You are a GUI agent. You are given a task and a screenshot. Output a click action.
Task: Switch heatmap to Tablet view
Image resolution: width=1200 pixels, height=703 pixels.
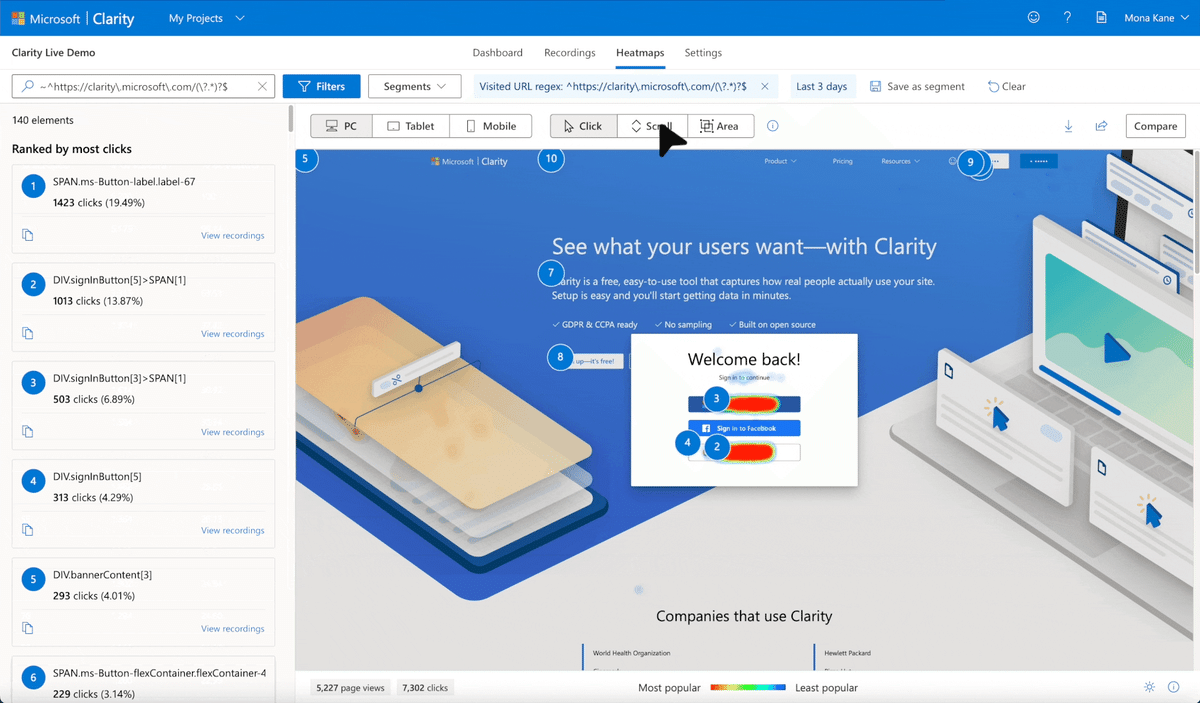coord(410,126)
